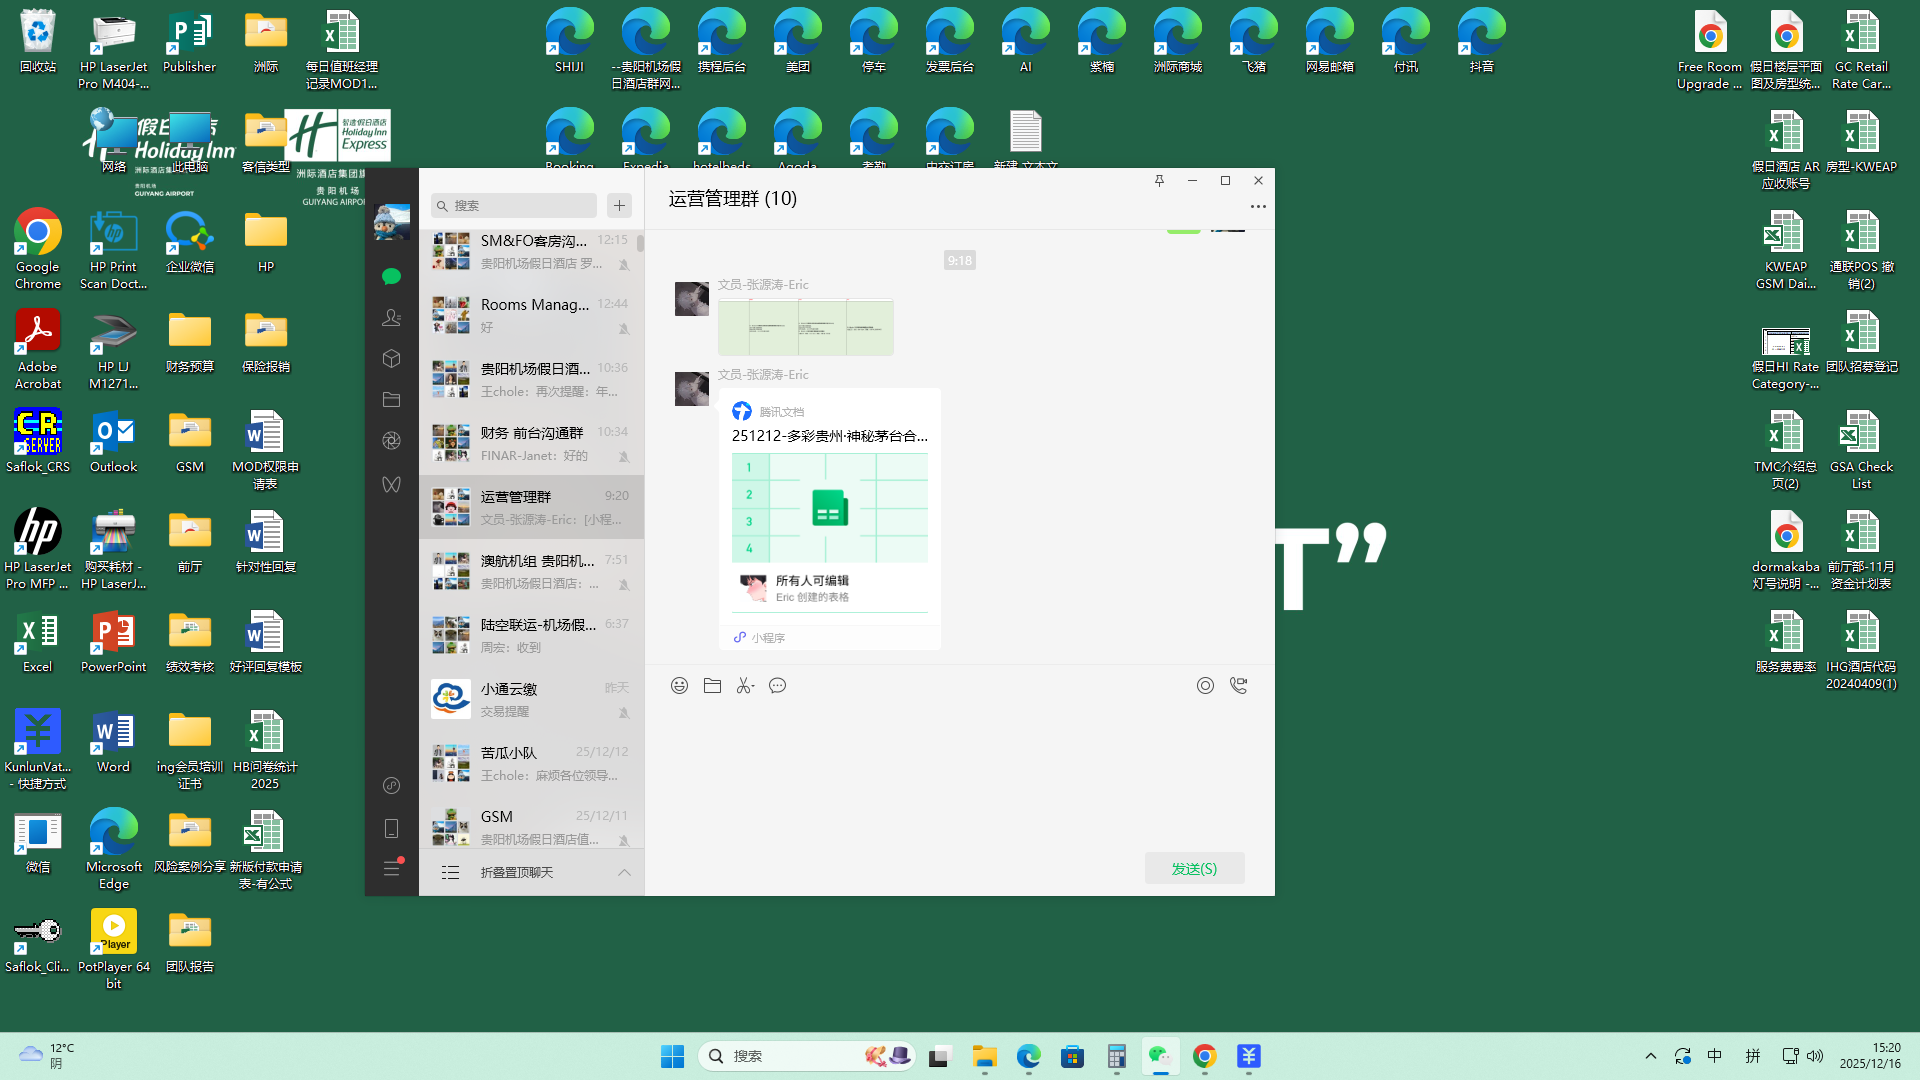This screenshot has height=1080, width=1920.
Task: Click the send file folder icon
Action: 712,686
